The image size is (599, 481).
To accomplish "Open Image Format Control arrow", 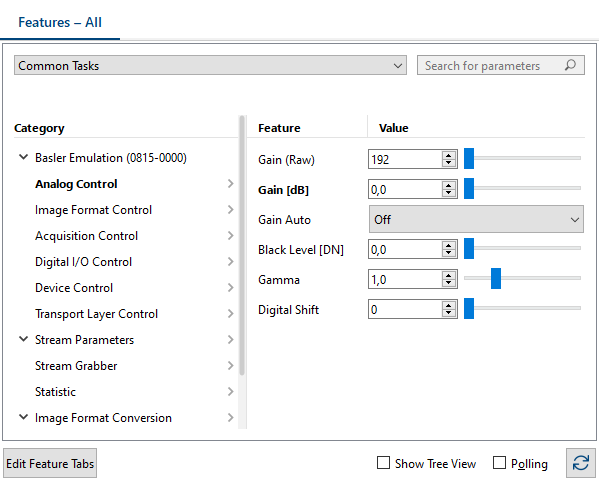I will pos(230,210).
